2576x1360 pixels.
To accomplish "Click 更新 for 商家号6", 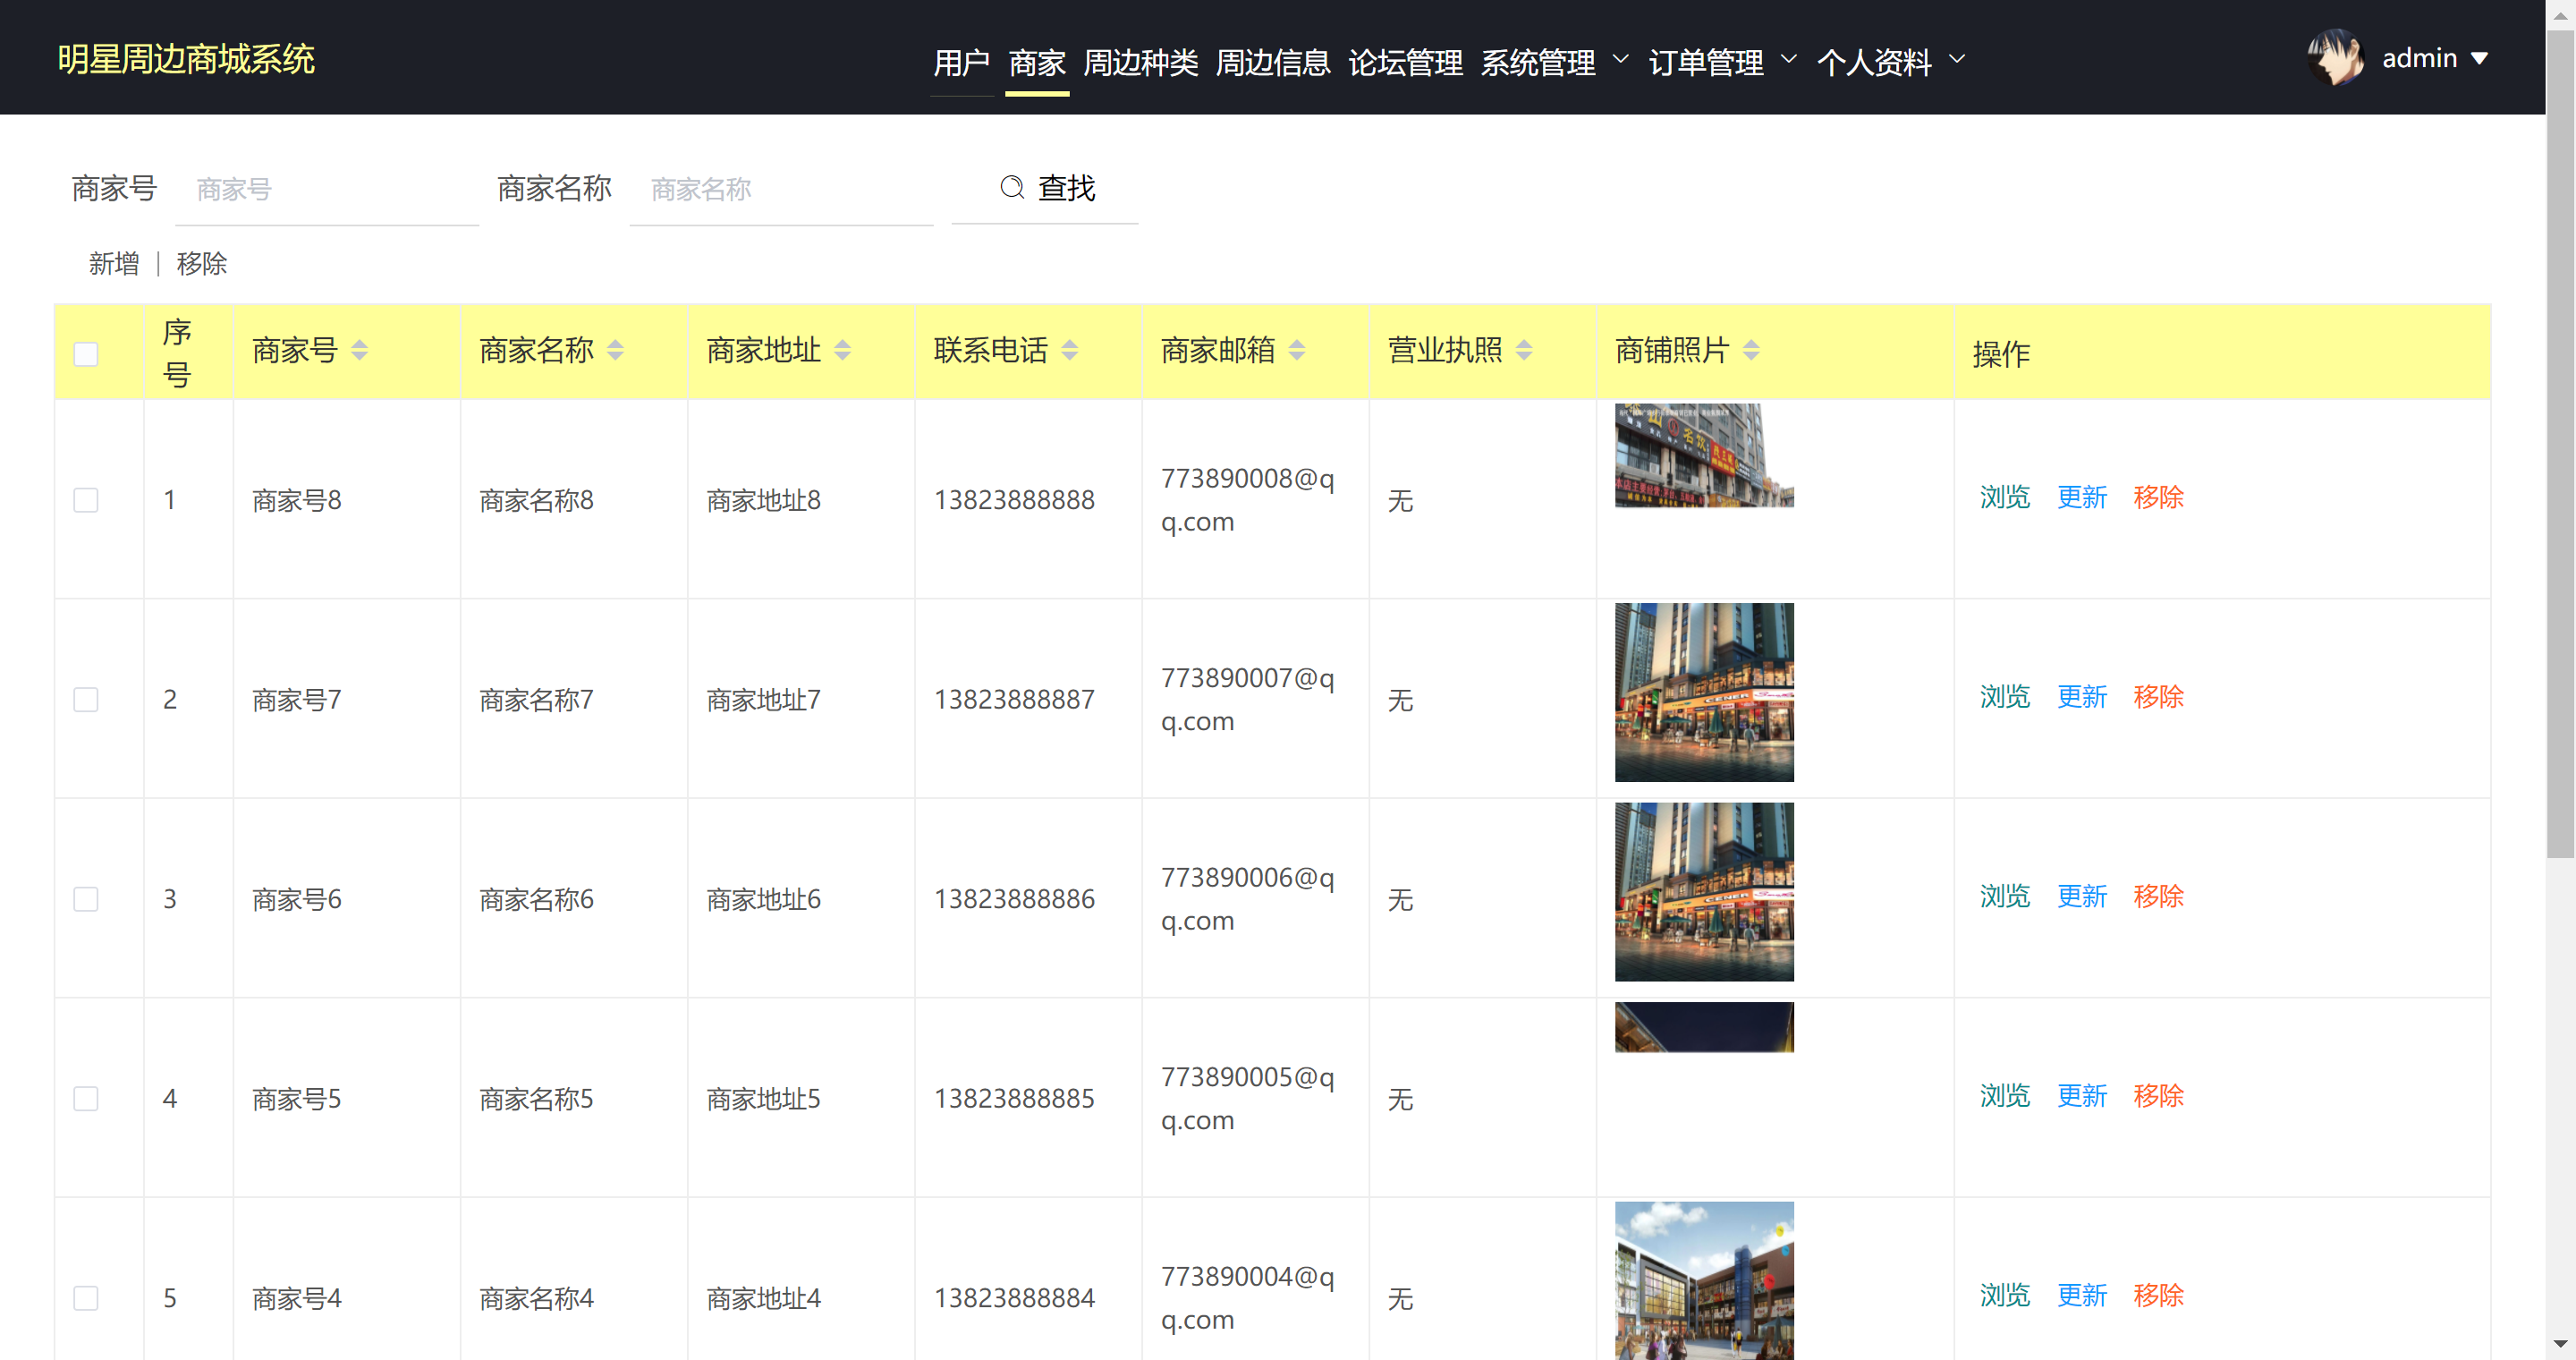I will point(2081,896).
